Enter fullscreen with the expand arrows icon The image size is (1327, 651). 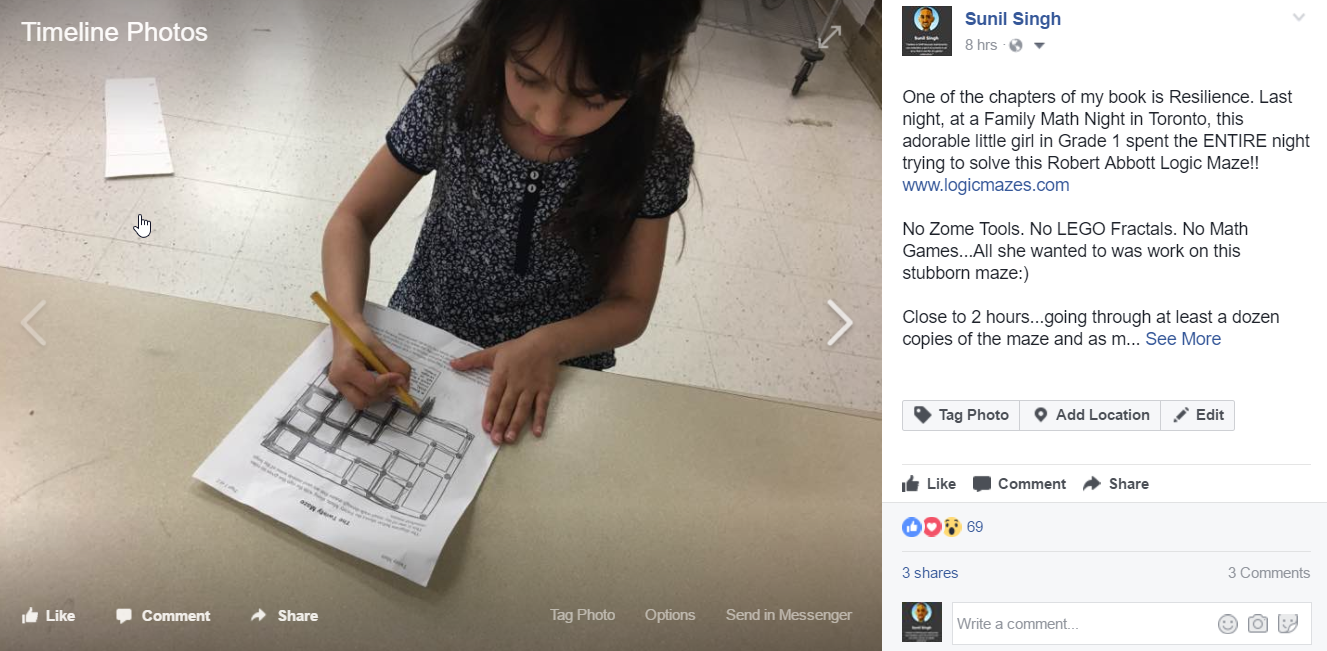coord(830,36)
